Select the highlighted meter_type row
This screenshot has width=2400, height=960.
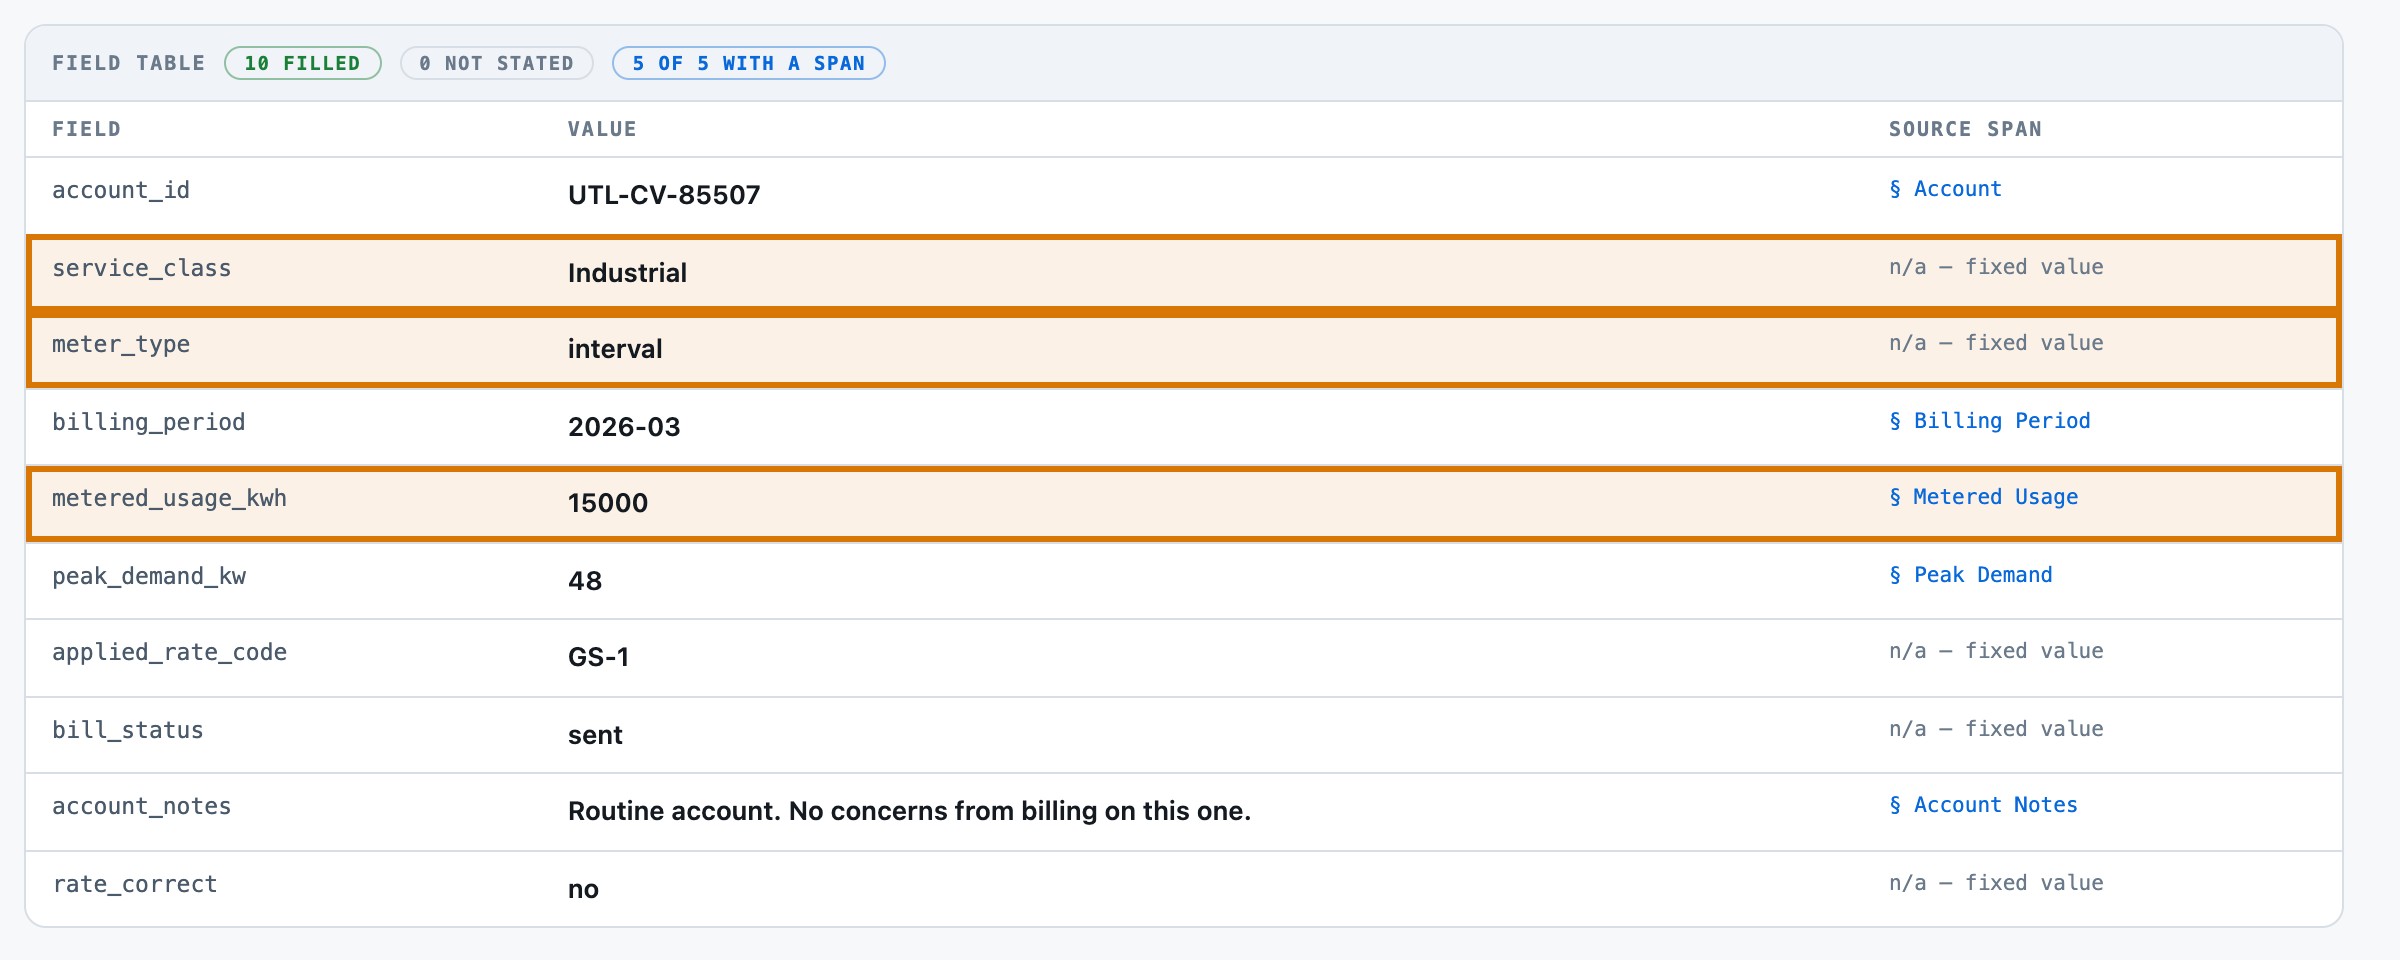coord(1184,350)
